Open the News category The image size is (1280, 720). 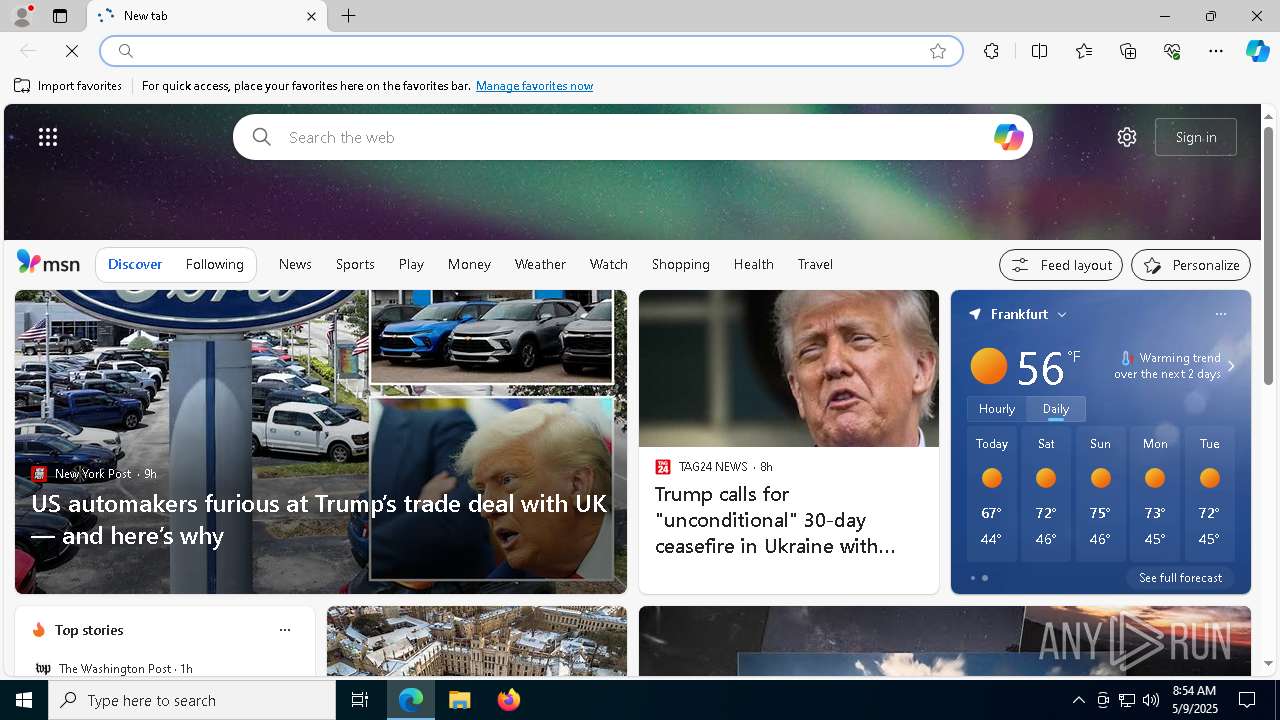pyautogui.click(x=295, y=264)
